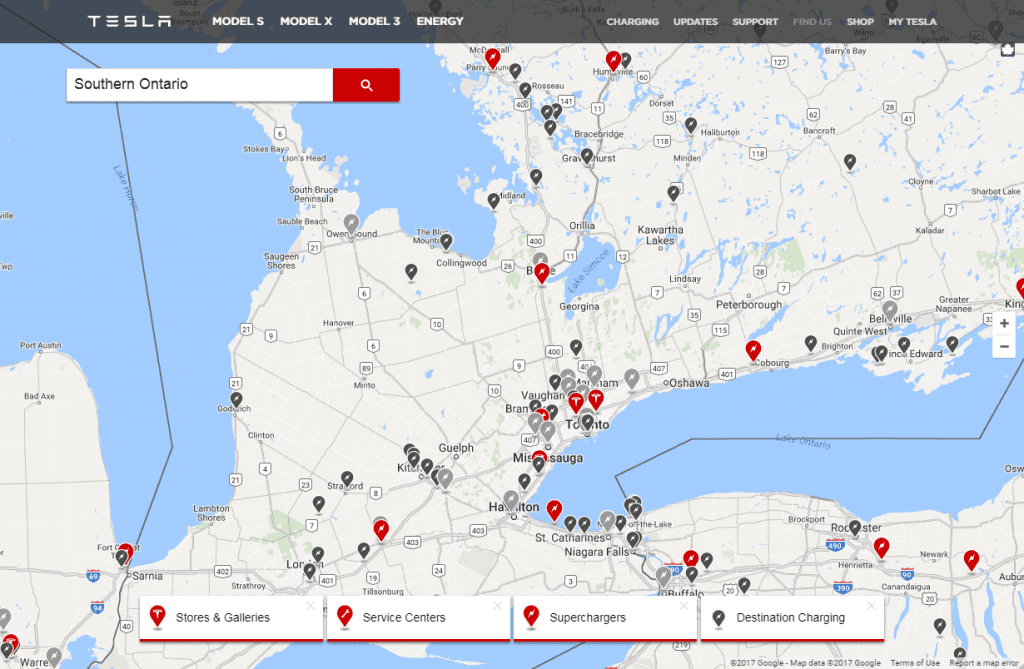Toggle the Superchargers filter

pos(605,617)
